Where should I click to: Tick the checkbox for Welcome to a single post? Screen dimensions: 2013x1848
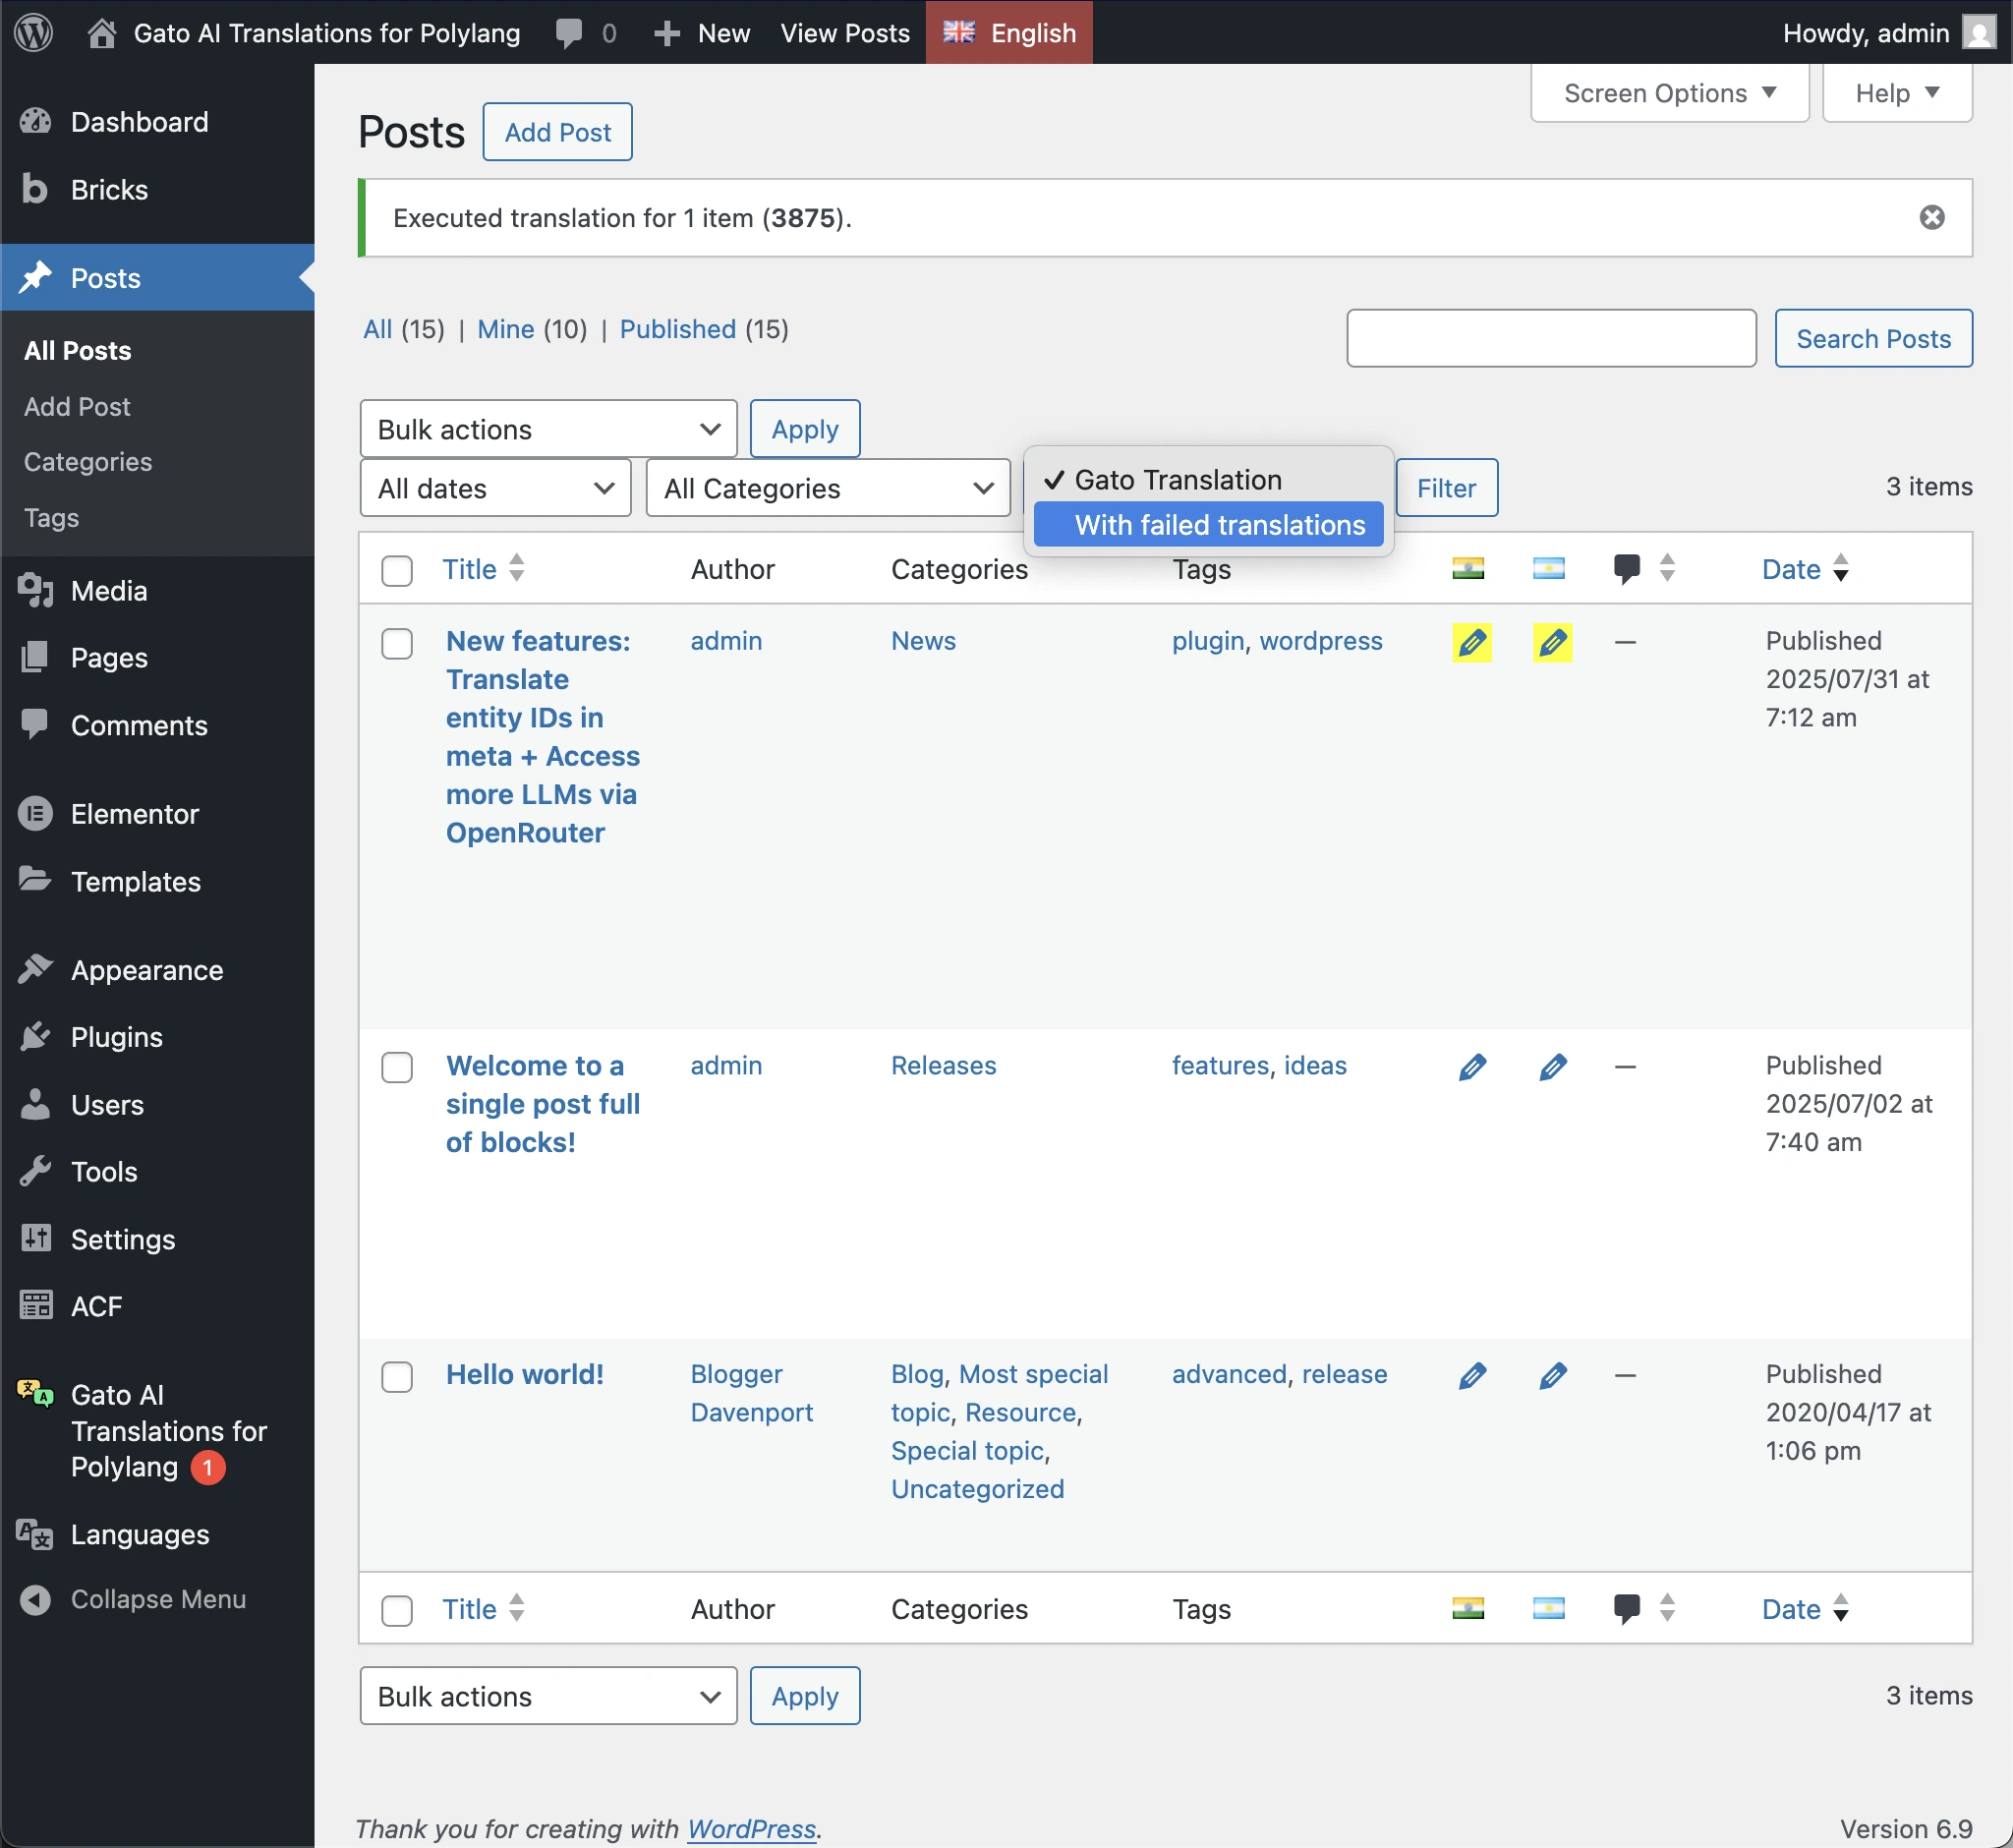[397, 1067]
